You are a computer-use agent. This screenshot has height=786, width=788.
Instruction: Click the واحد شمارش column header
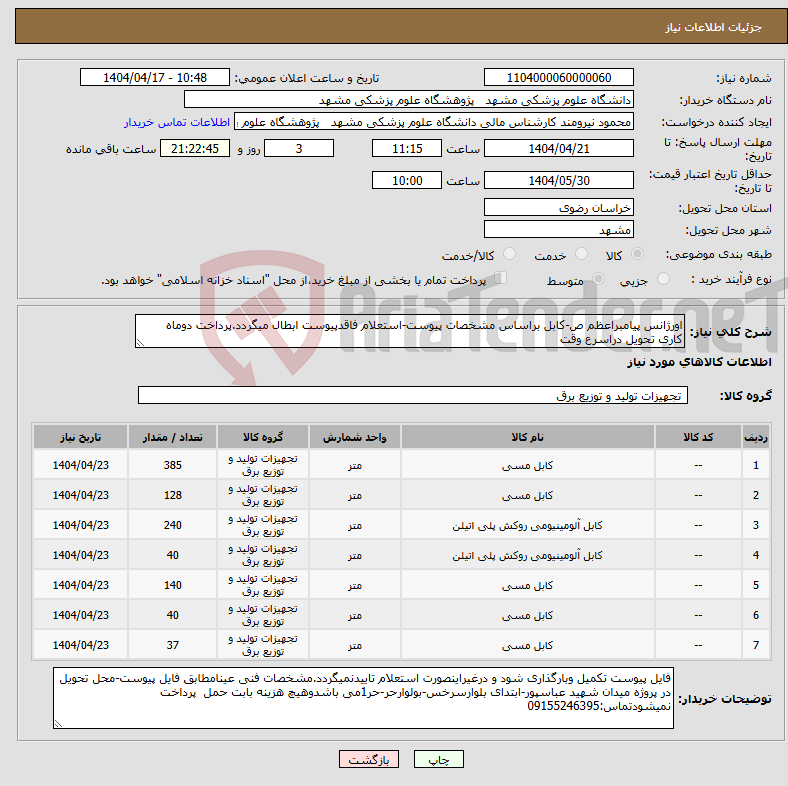(x=355, y=437)
